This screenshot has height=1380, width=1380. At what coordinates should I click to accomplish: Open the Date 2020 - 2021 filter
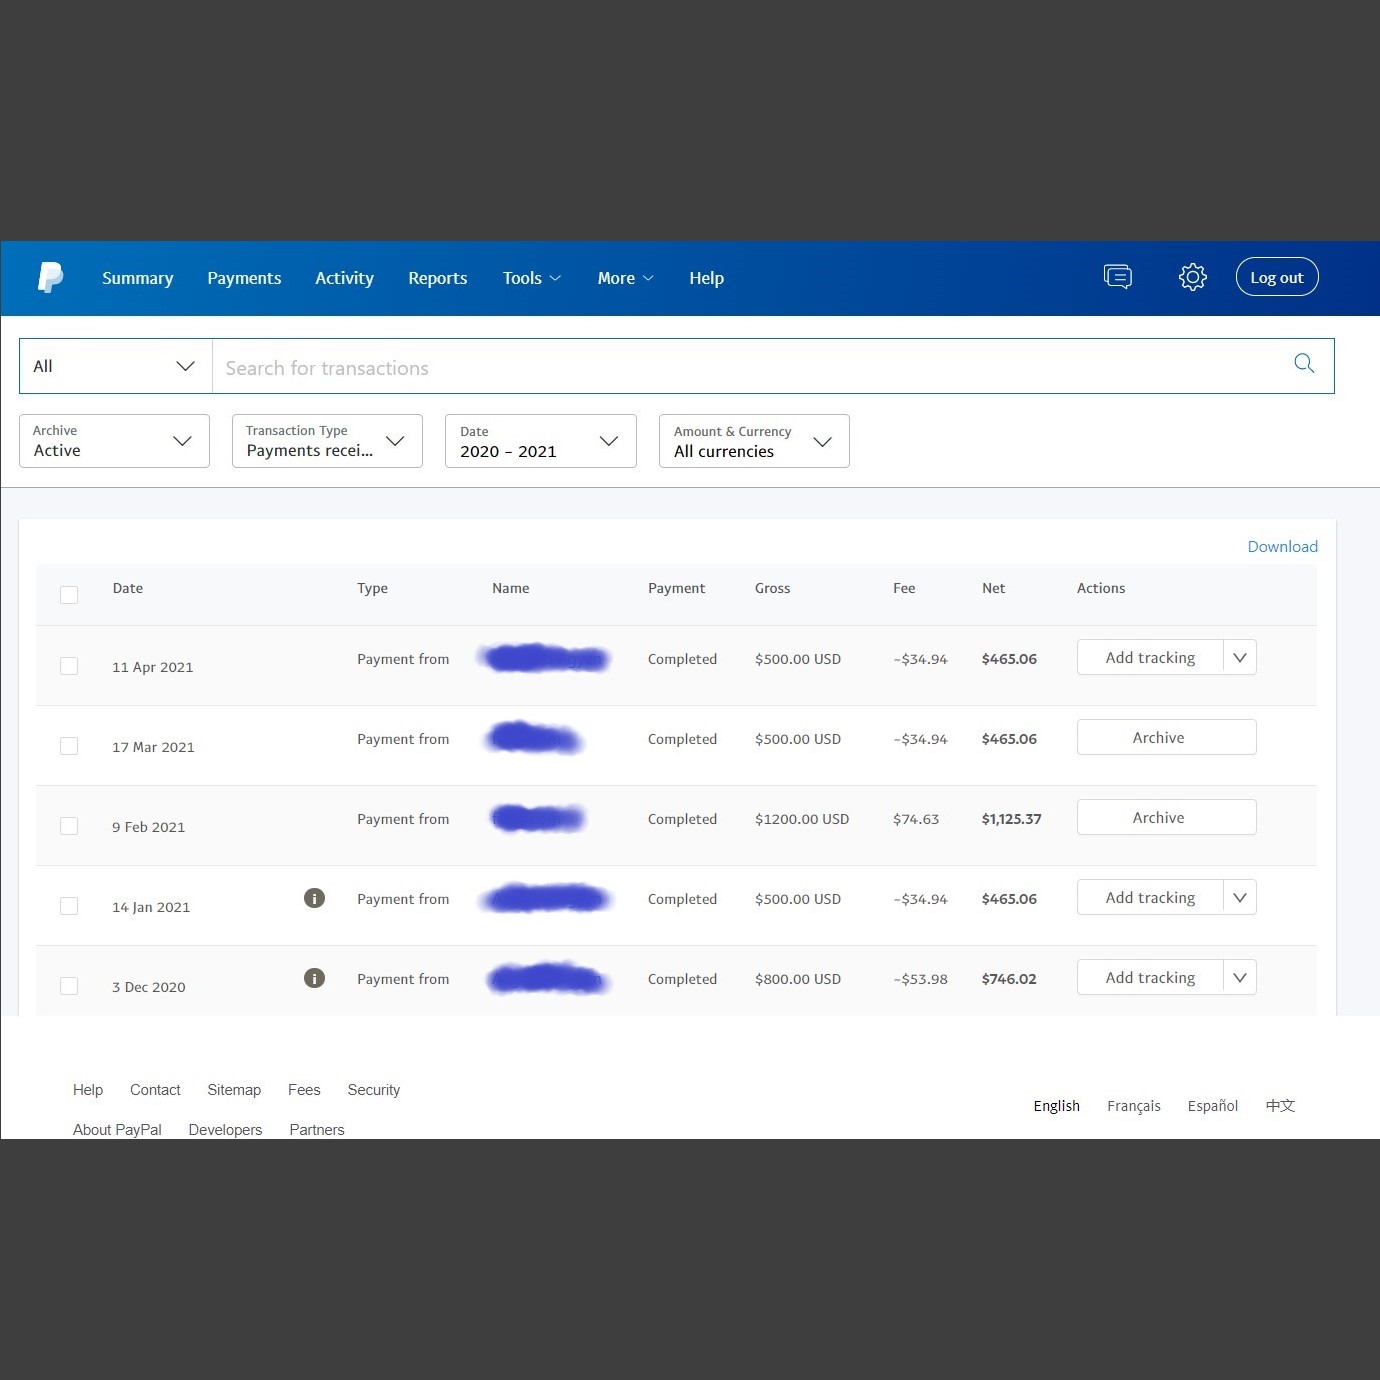541,441
